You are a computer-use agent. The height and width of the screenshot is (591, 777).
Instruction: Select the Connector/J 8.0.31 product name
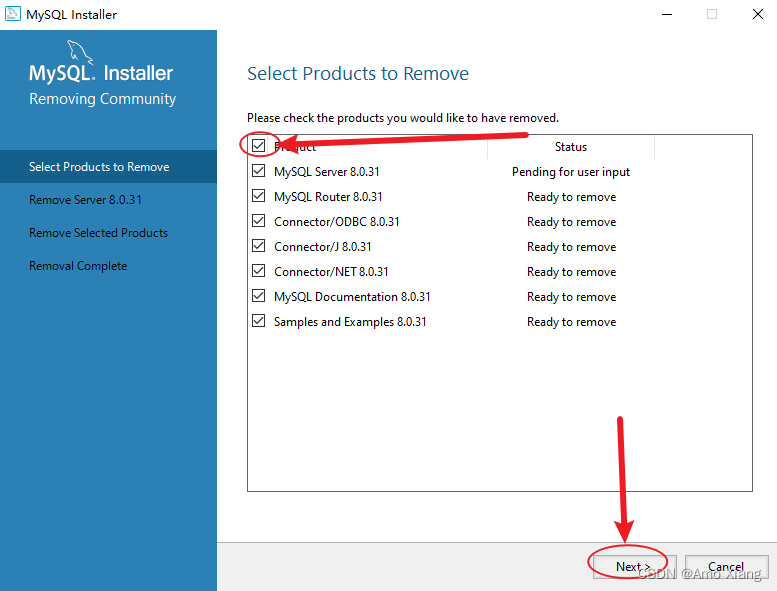323,247
